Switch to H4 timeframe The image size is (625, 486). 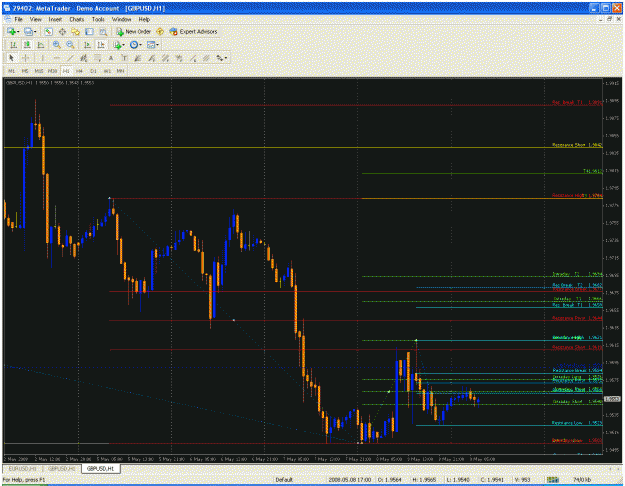tap(79, 71)
